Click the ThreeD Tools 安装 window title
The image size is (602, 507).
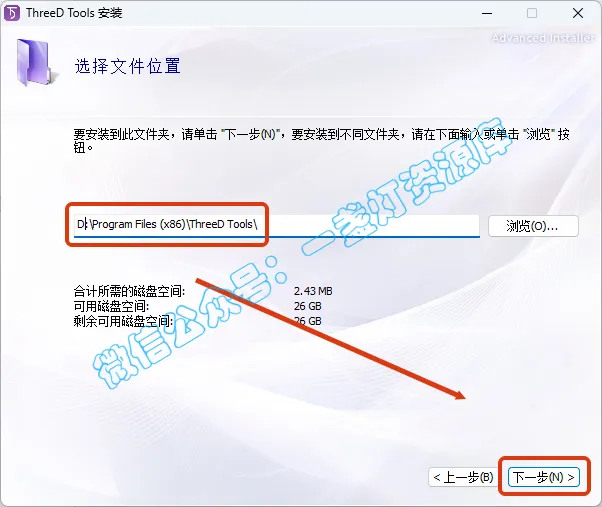pyautogui.click(x=74, y=13)
